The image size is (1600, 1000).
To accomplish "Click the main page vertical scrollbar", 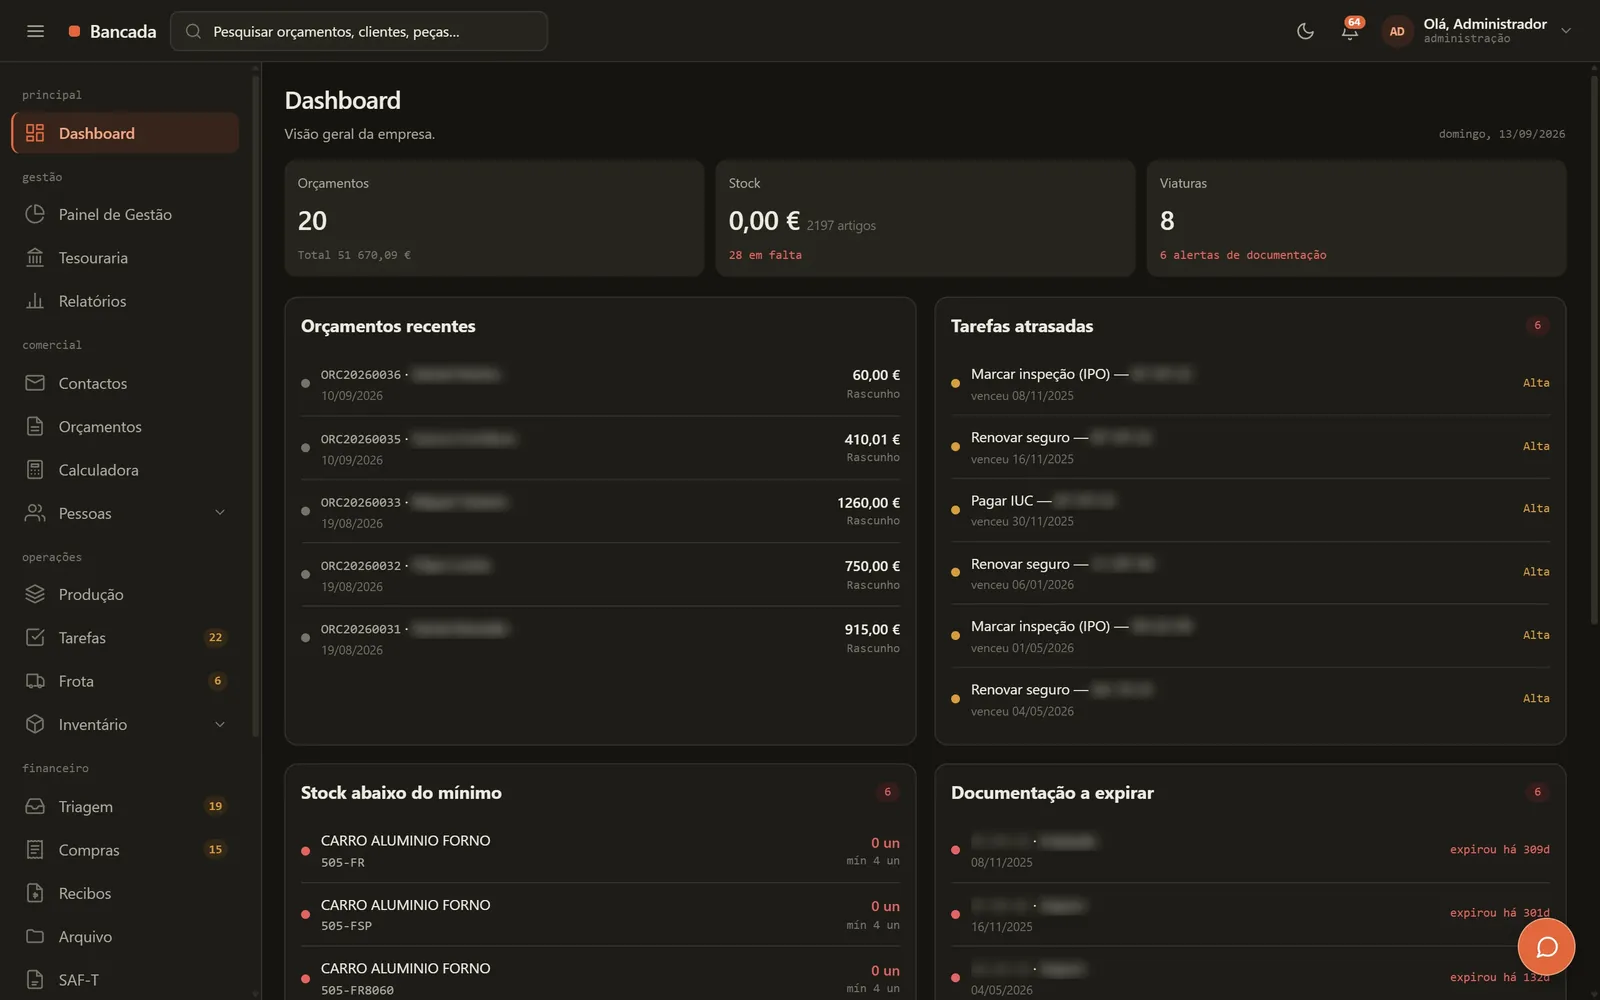I will pos(1594,350).
